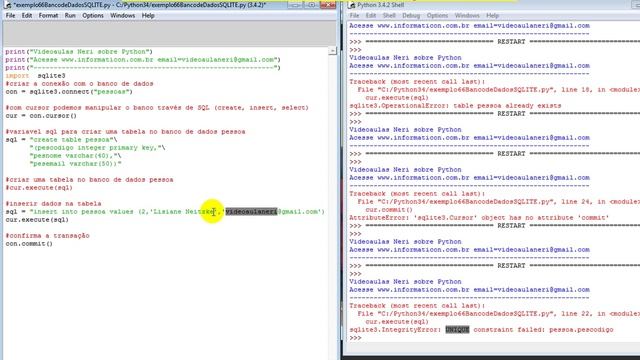The image size is (640, 360).
Task: Open the File menu in Python Shell
Action: tap(354, 16)
